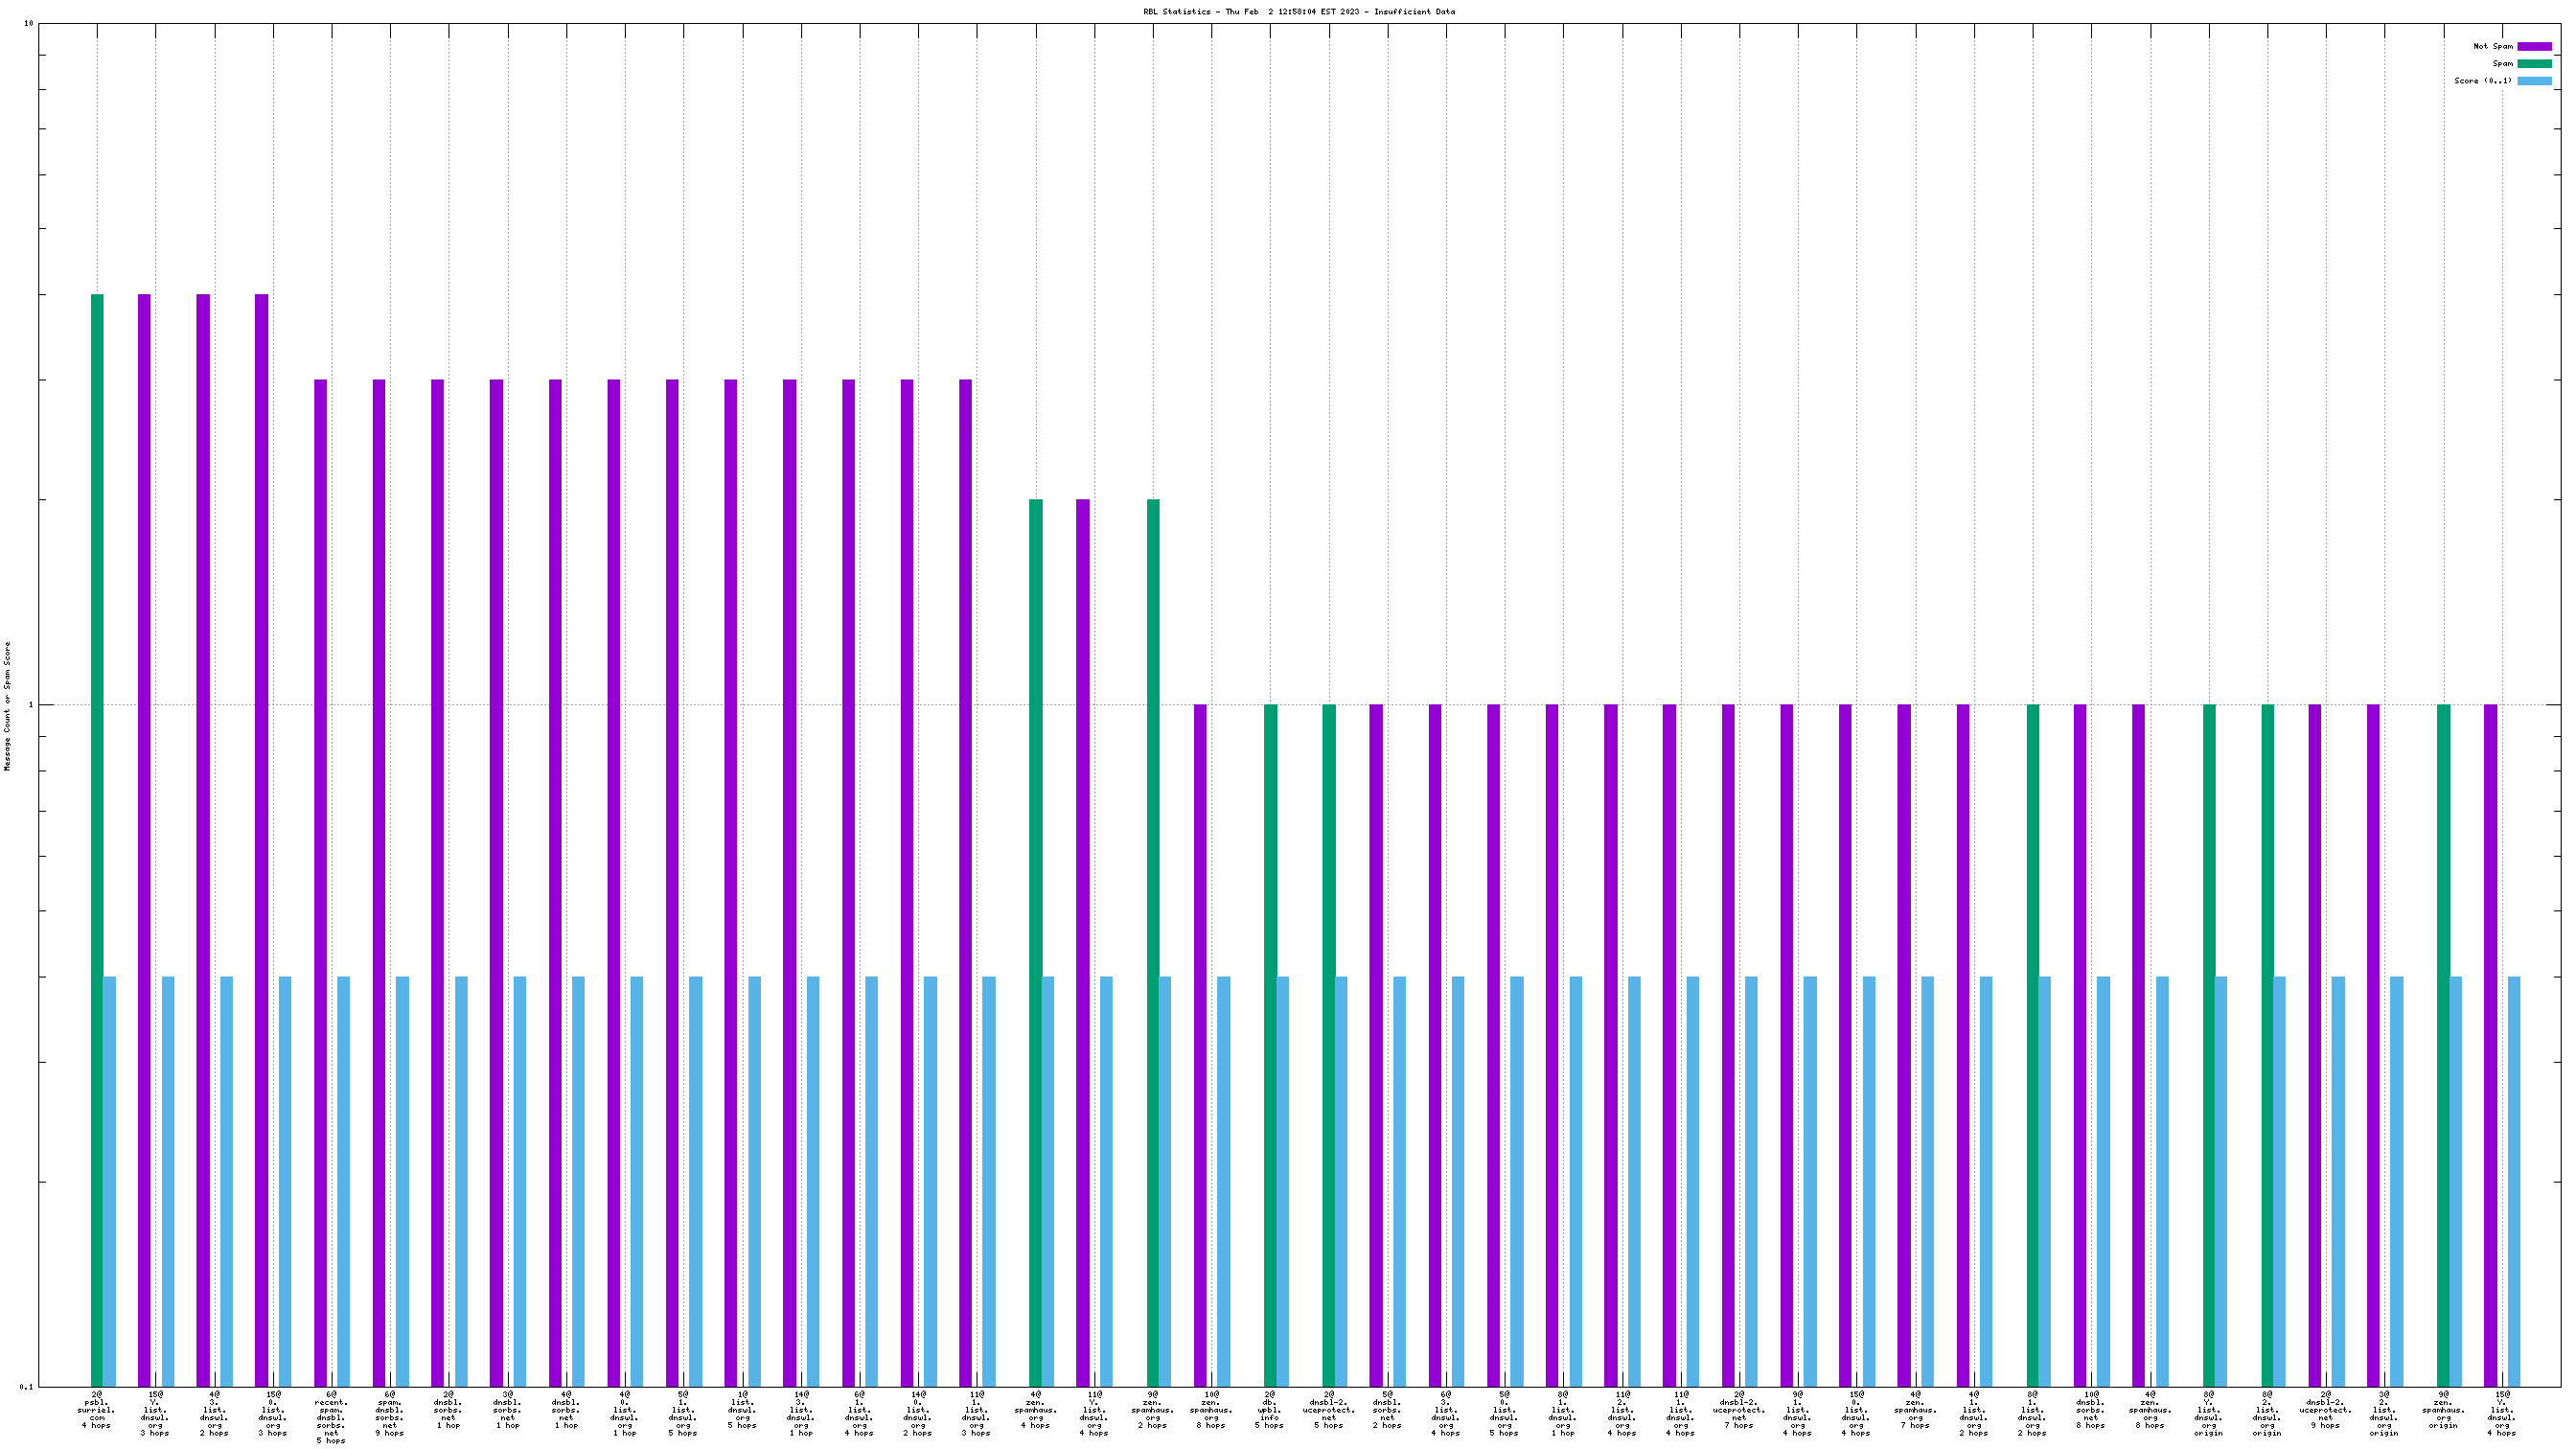
Task: Click the 'Not Spam' legend label
Action: (x=2492, y=46)
